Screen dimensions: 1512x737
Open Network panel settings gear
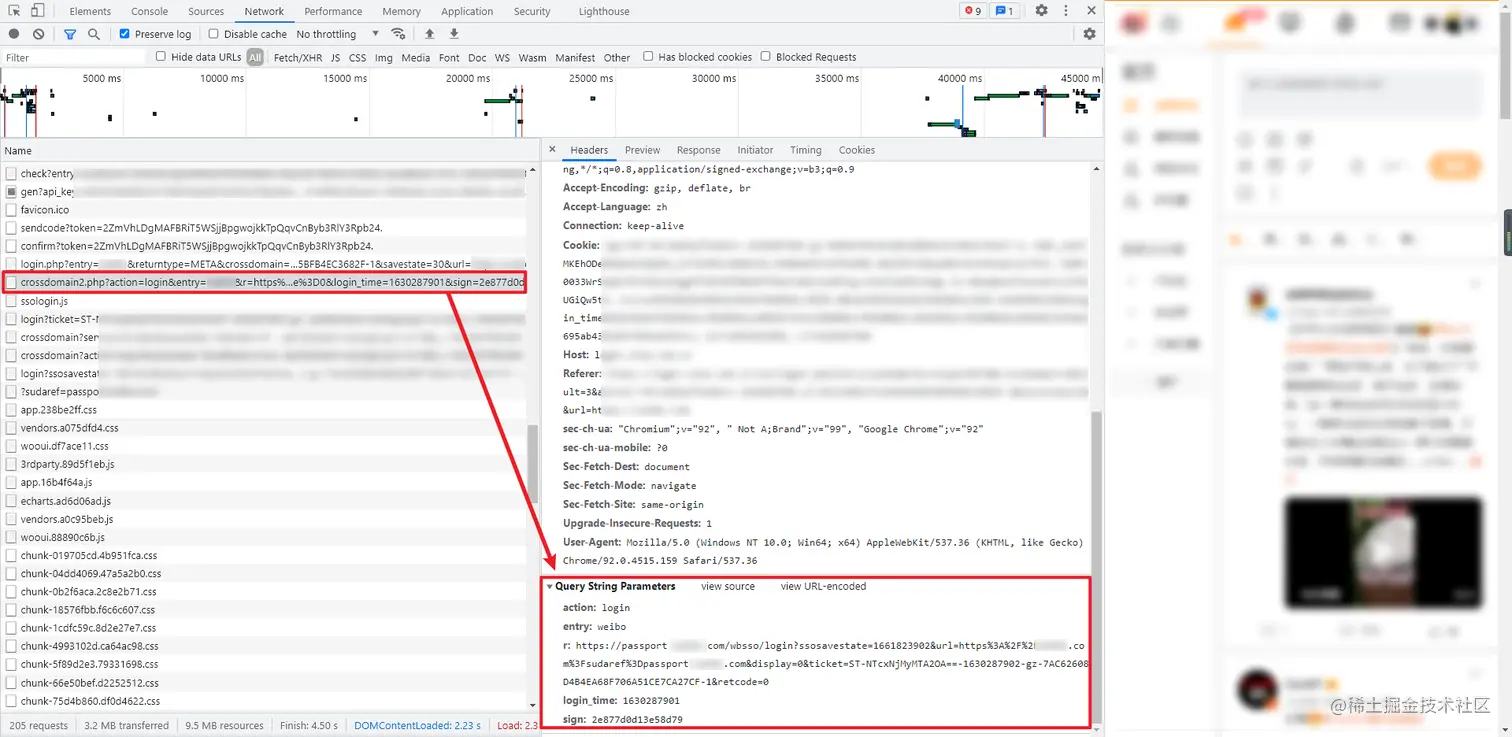(1089, 34)
